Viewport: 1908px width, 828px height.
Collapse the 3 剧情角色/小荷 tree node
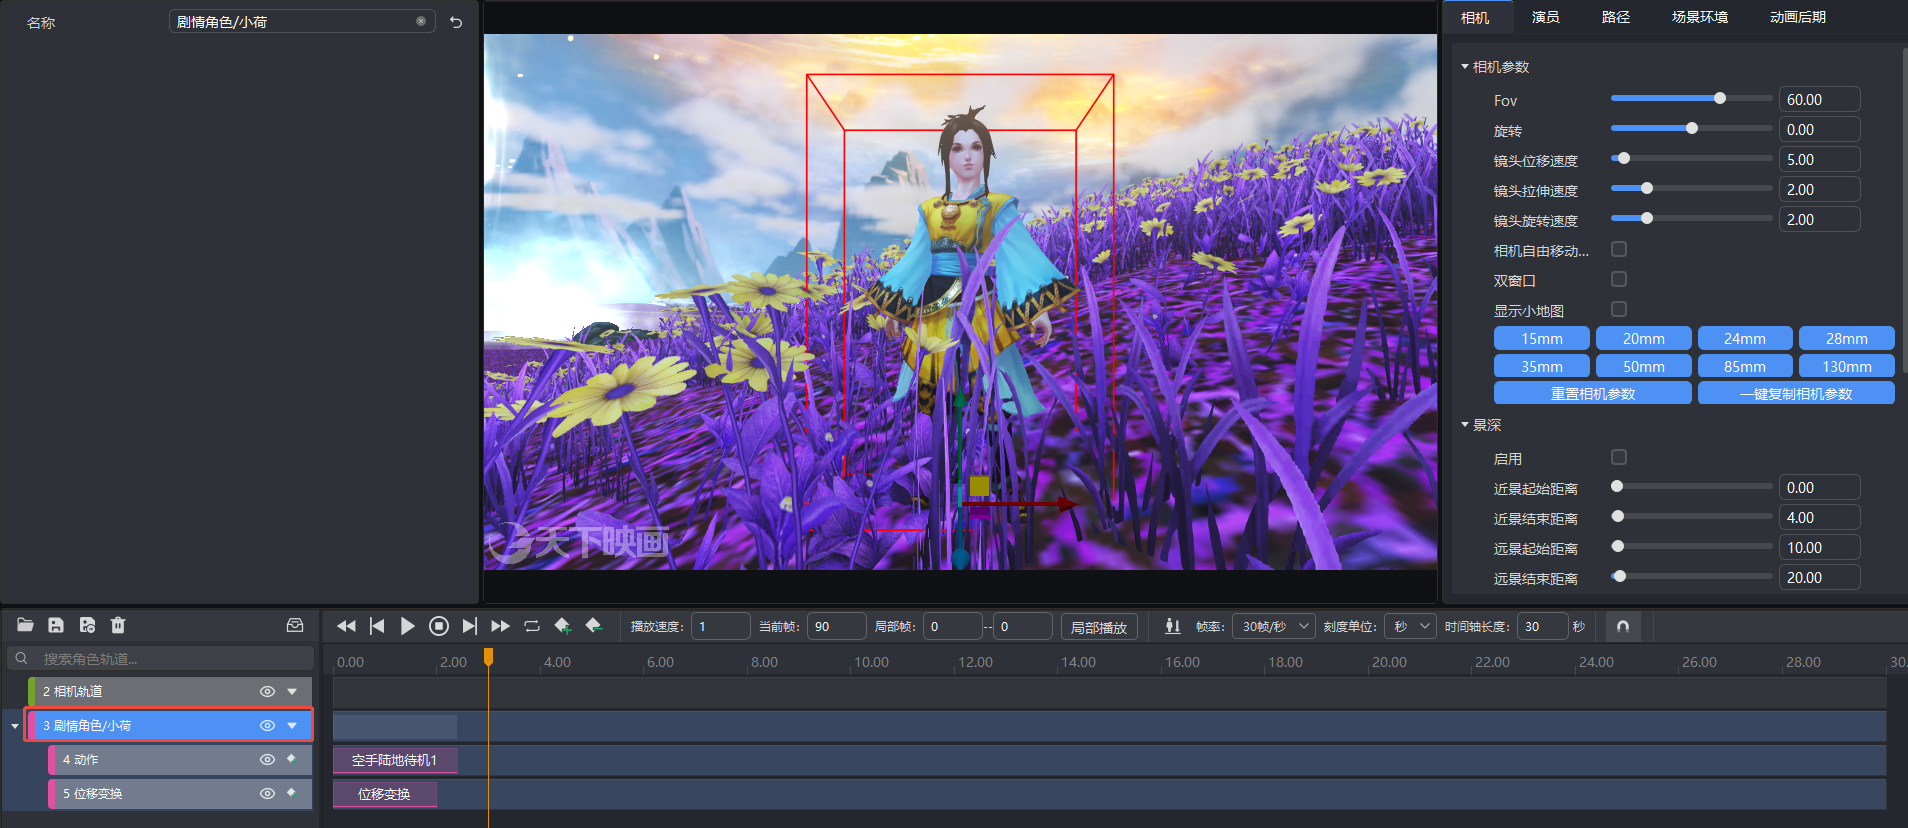coord(14,726)
